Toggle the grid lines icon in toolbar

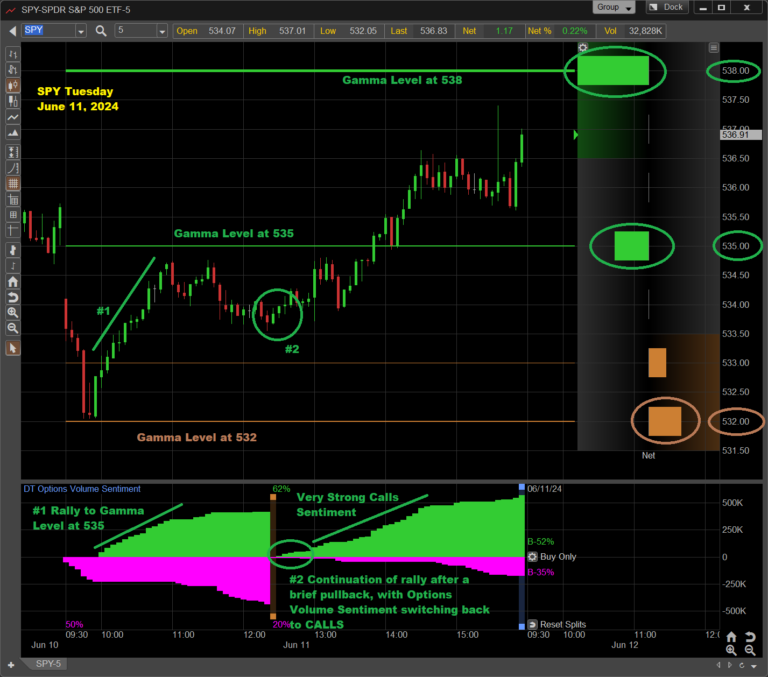tap(12, 184)
